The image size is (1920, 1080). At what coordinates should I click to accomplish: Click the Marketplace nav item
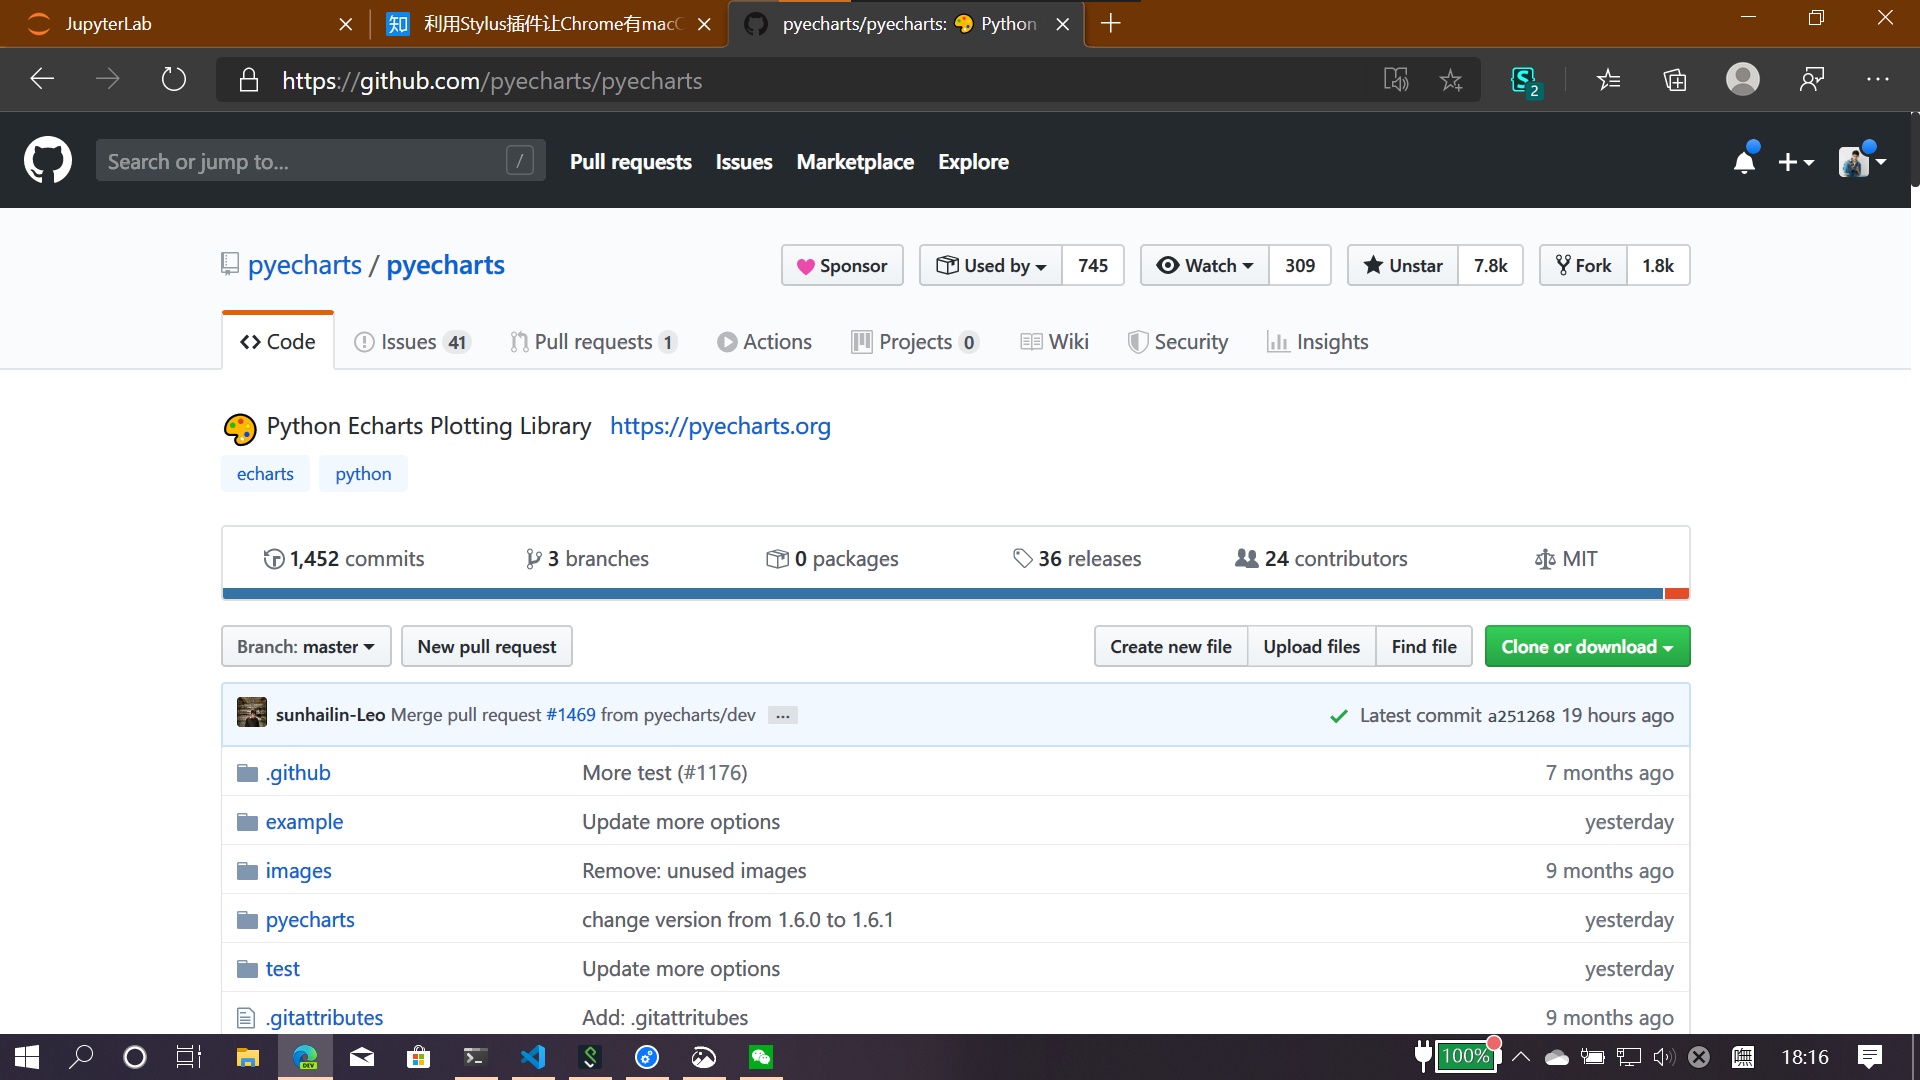tap(855, 162)
